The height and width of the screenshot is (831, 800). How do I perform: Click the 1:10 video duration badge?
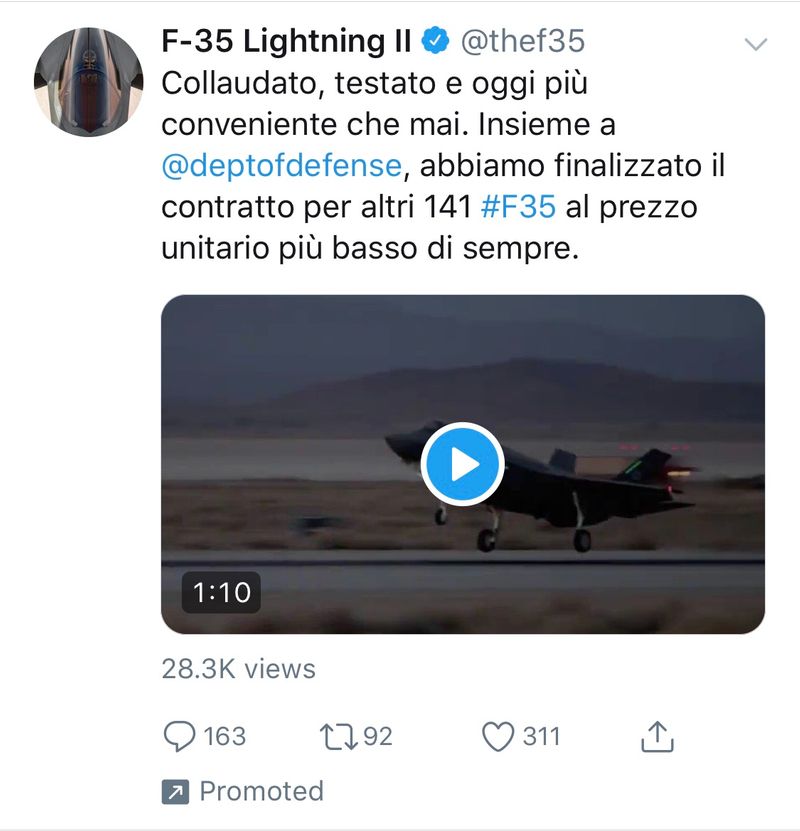click(x=221, y=593)
